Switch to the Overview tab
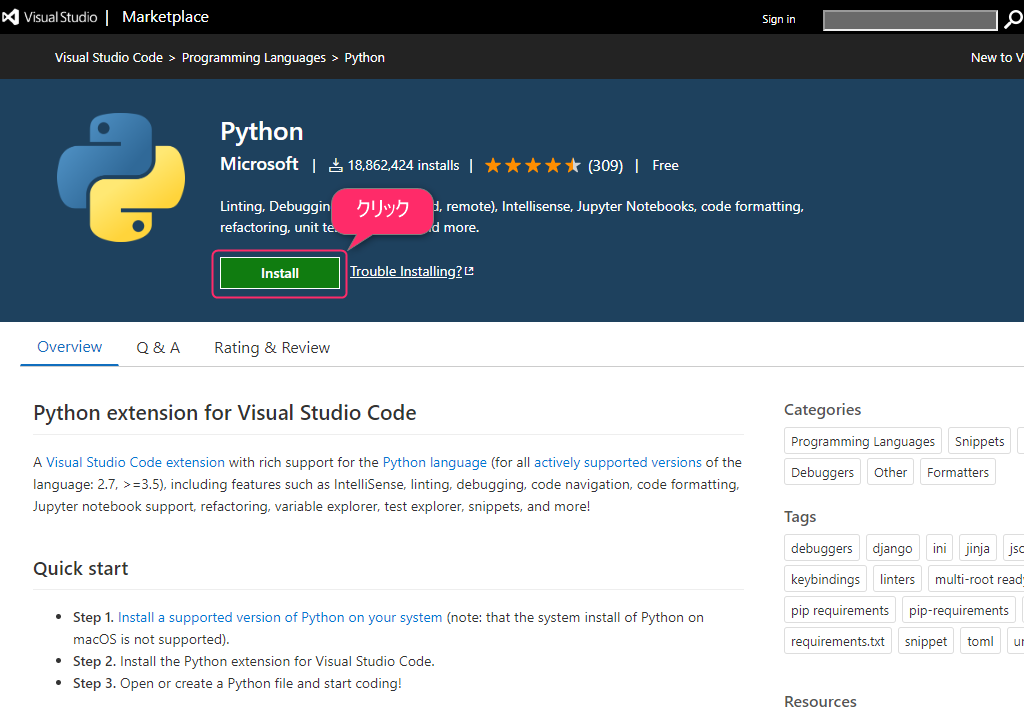1024x719 pixels. pos(69,347)
